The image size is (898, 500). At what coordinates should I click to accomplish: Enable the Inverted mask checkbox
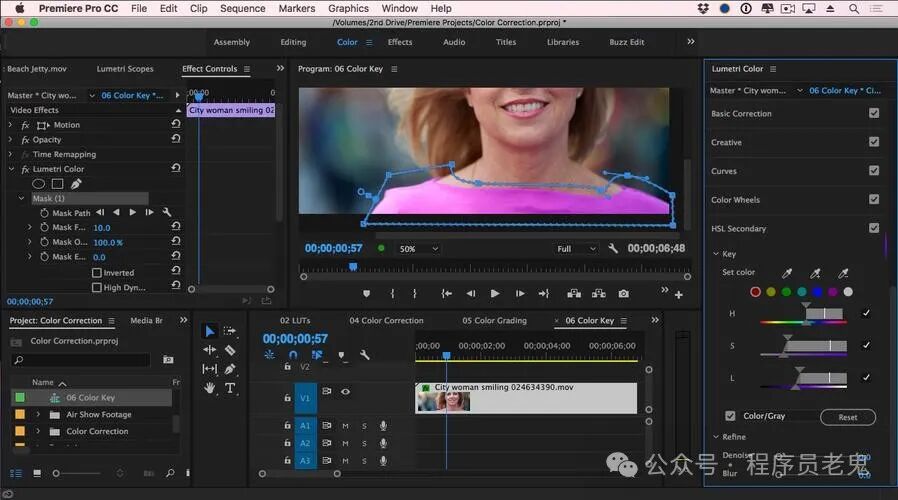pos(97,273)
